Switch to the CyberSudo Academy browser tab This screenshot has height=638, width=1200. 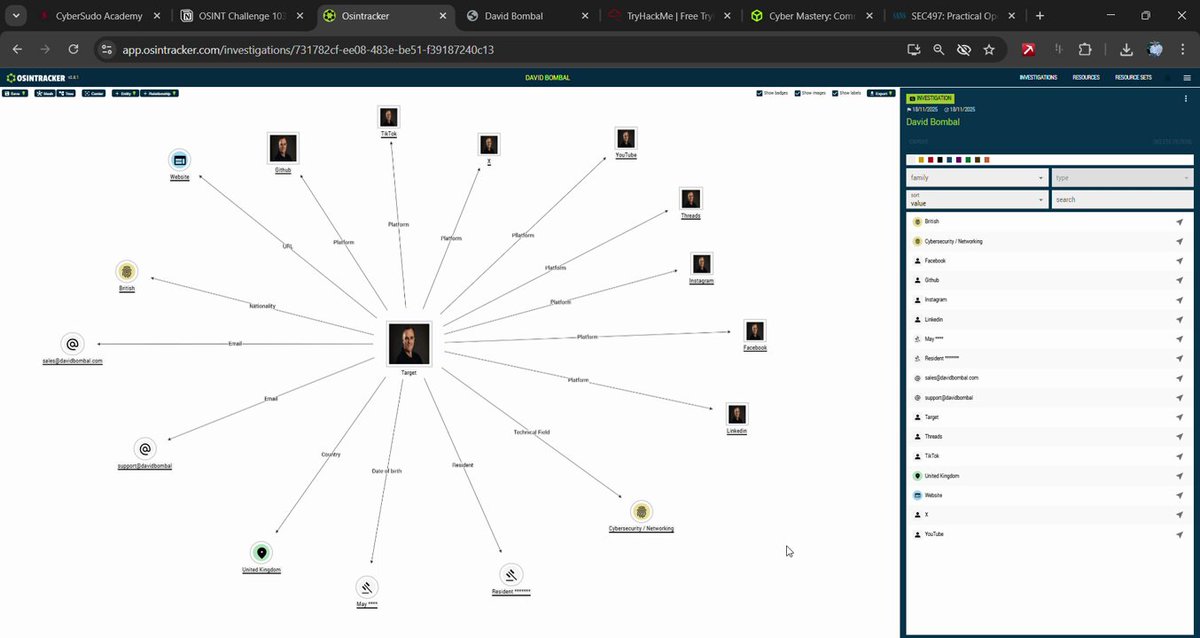tap(100, 16)
